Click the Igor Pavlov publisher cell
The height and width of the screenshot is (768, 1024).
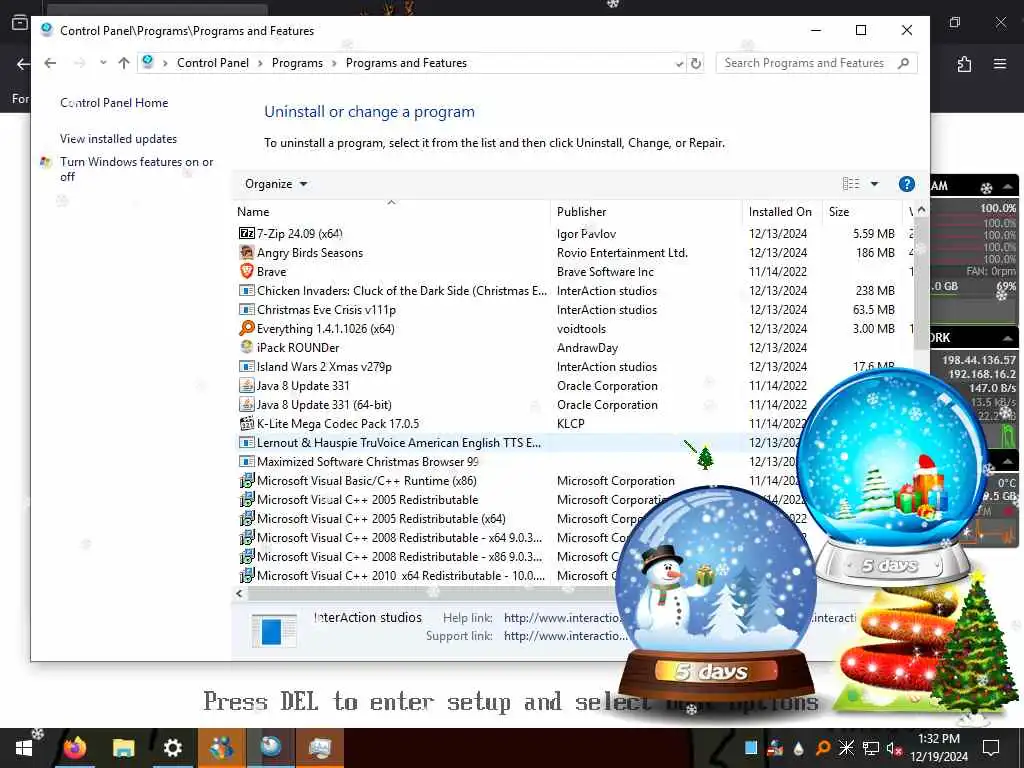click(x=586, y=234)
